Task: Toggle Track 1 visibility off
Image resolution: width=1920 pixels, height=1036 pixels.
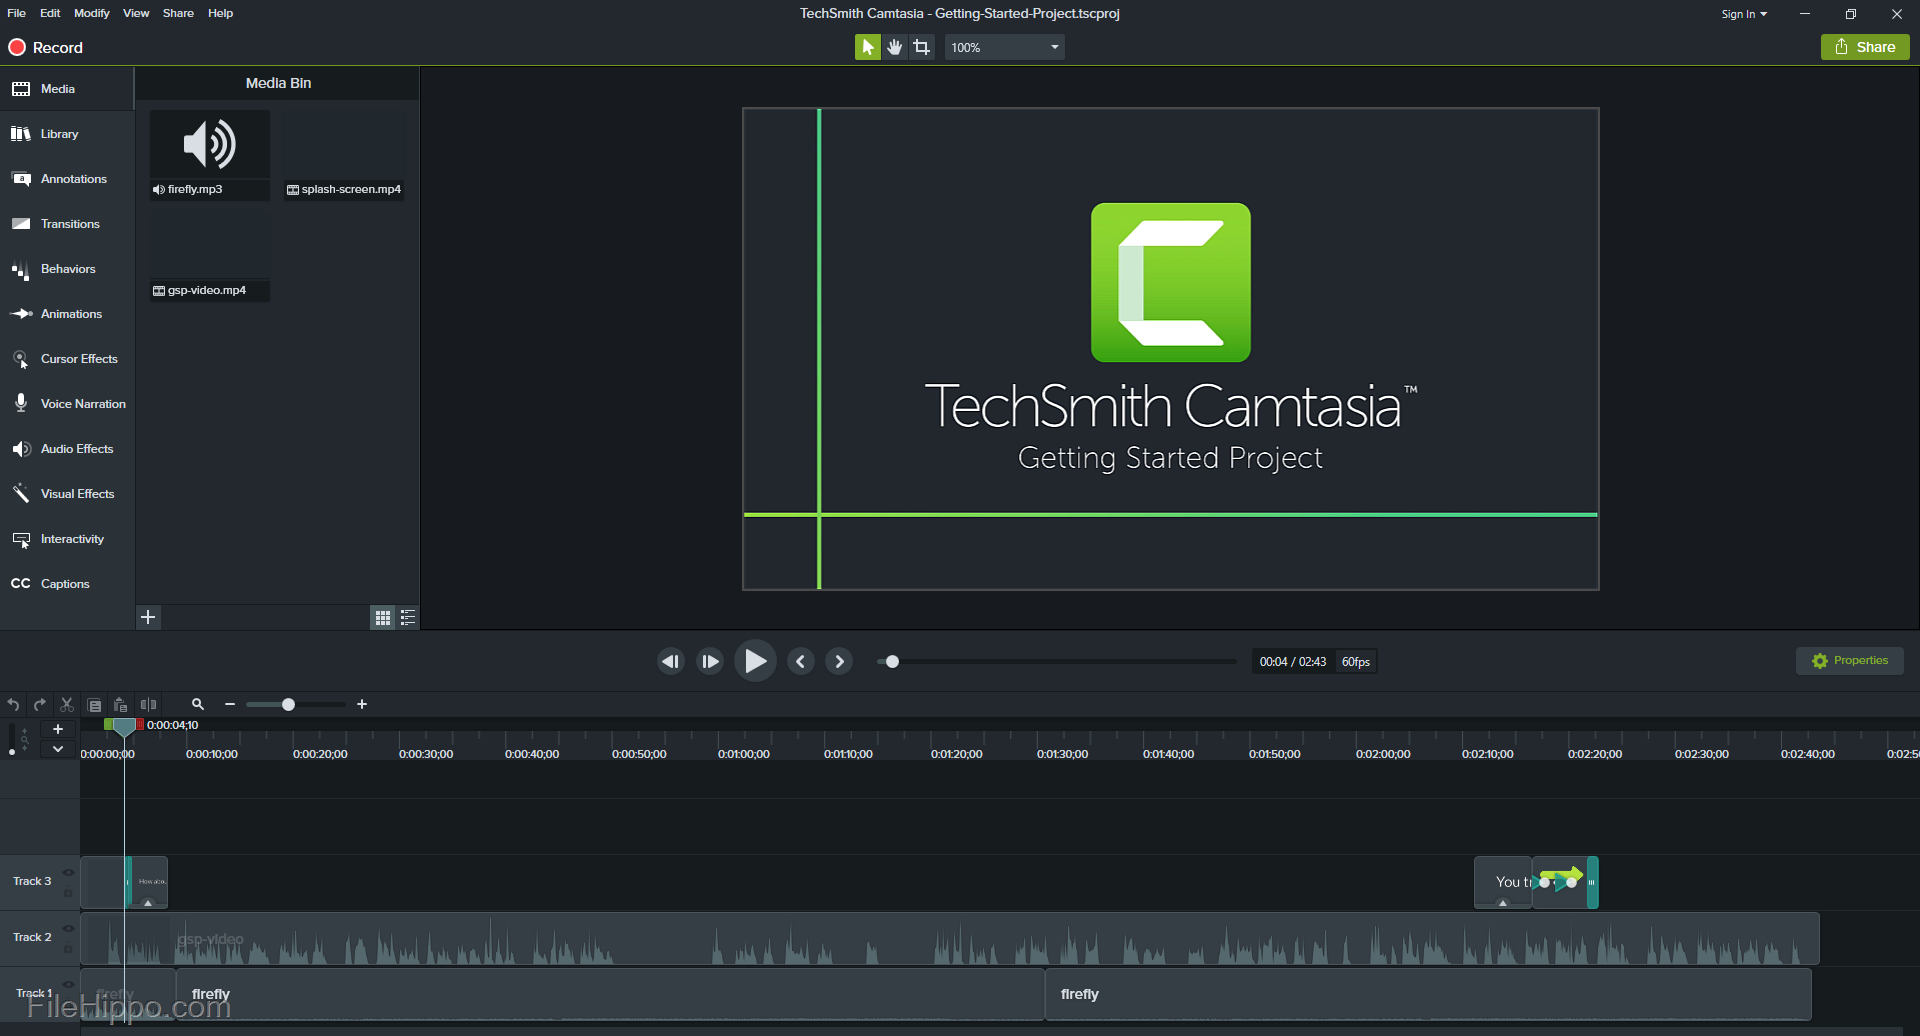Action: point(68,985)
